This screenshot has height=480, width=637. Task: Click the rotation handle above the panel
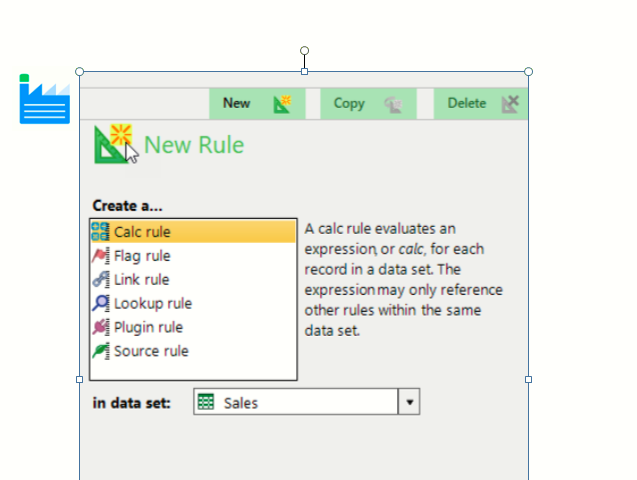click(x=304, y=50)
